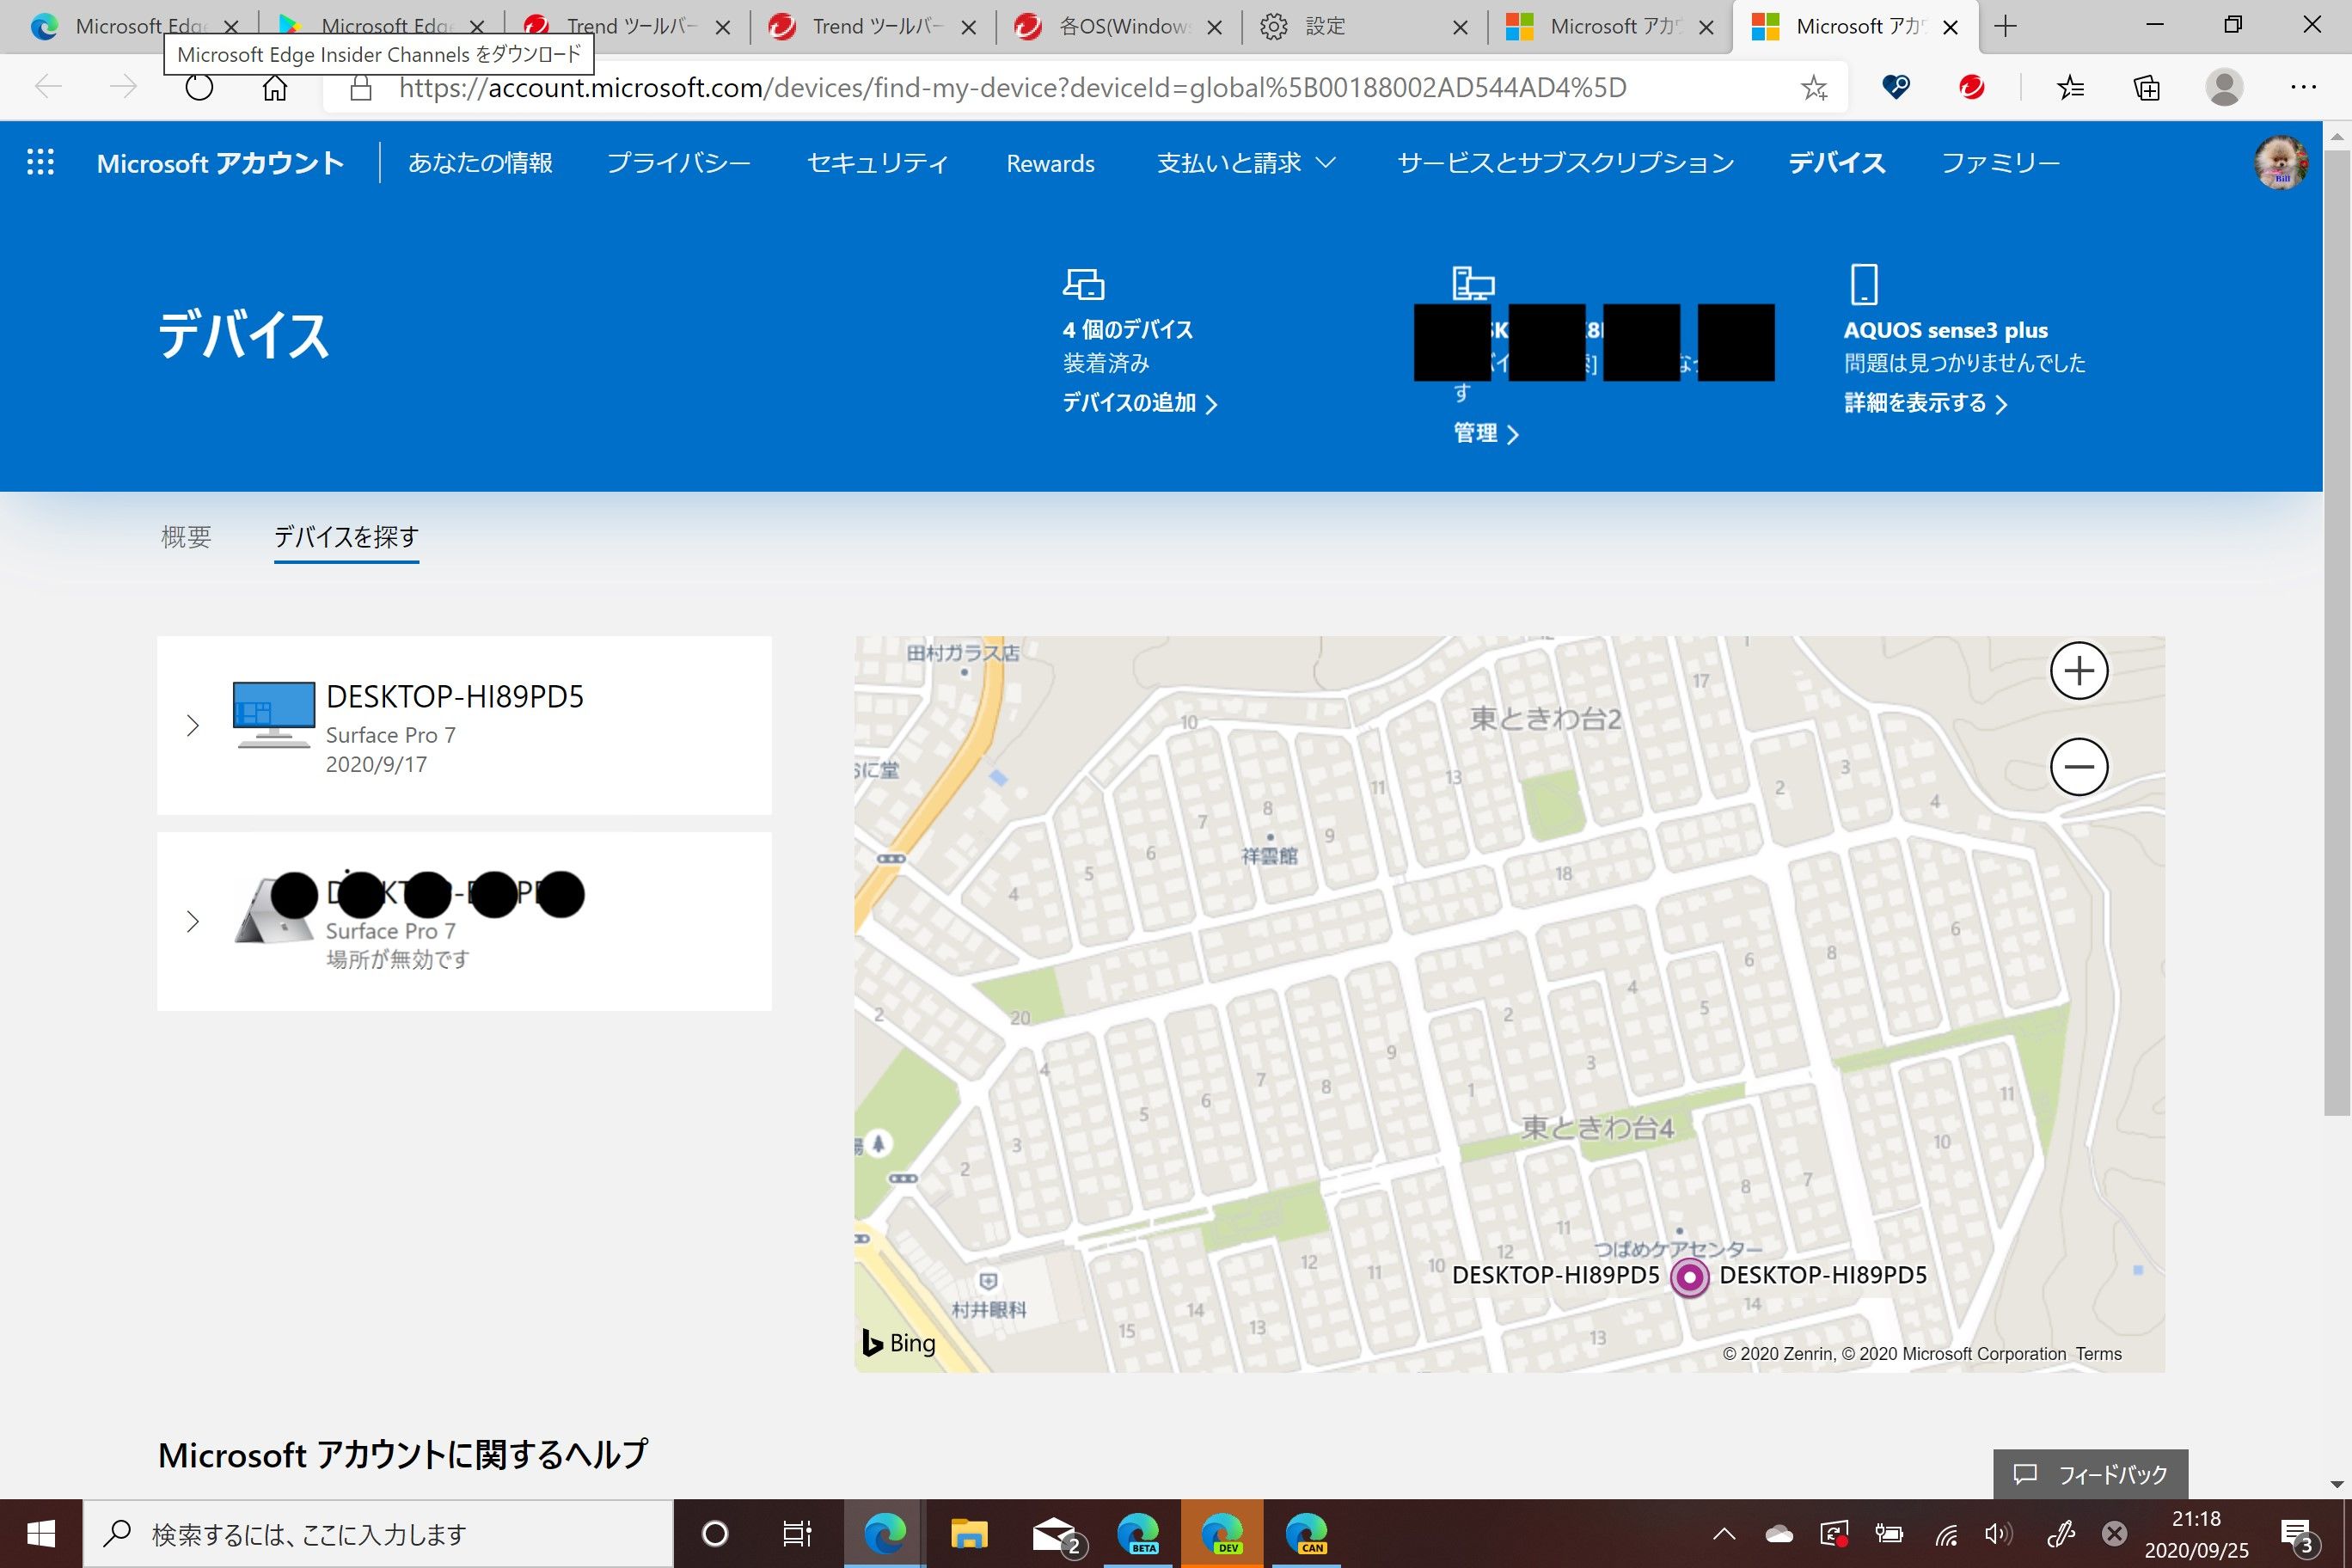Viewport: 2352px width, 1568px height.
Task: Open the あなたの情報 menu item
Action: (480, 163)
